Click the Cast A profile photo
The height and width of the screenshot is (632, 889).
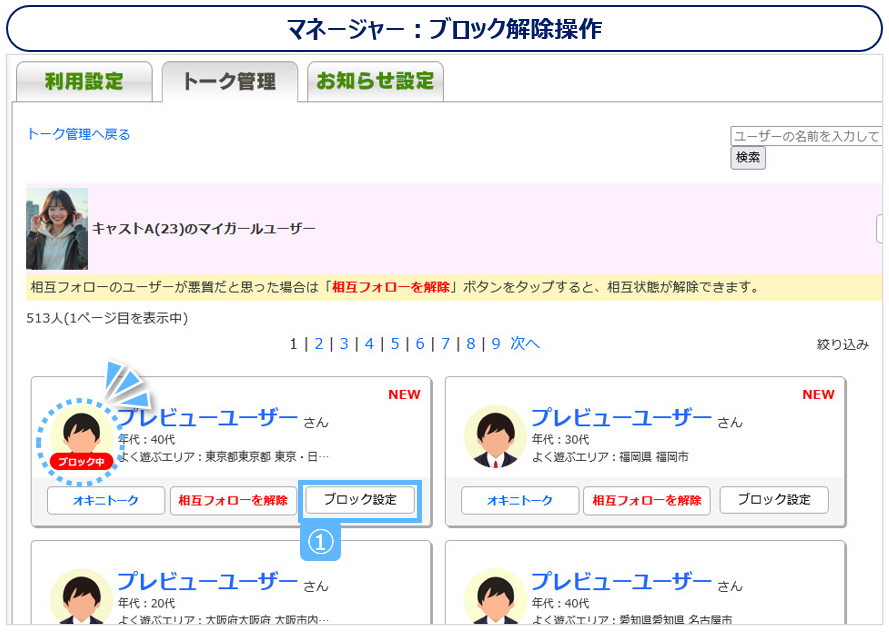tap(57, 229)
